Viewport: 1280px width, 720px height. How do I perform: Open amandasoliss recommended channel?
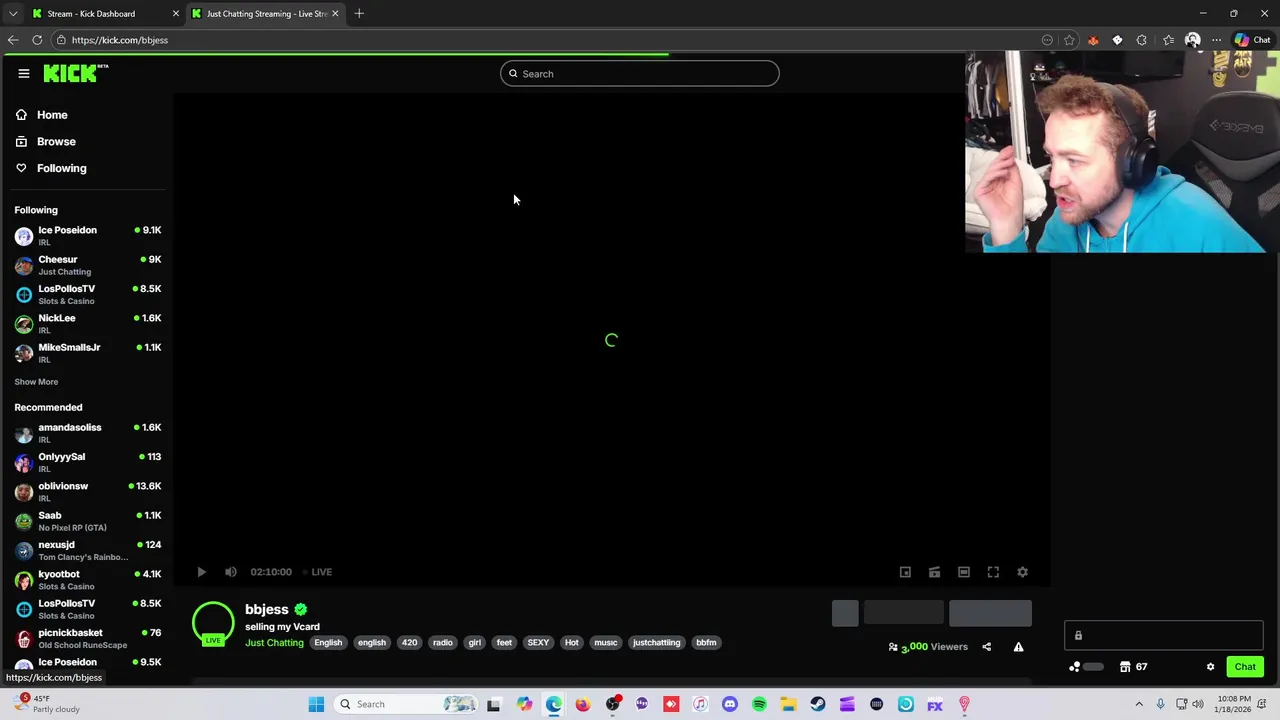(88, 433)
